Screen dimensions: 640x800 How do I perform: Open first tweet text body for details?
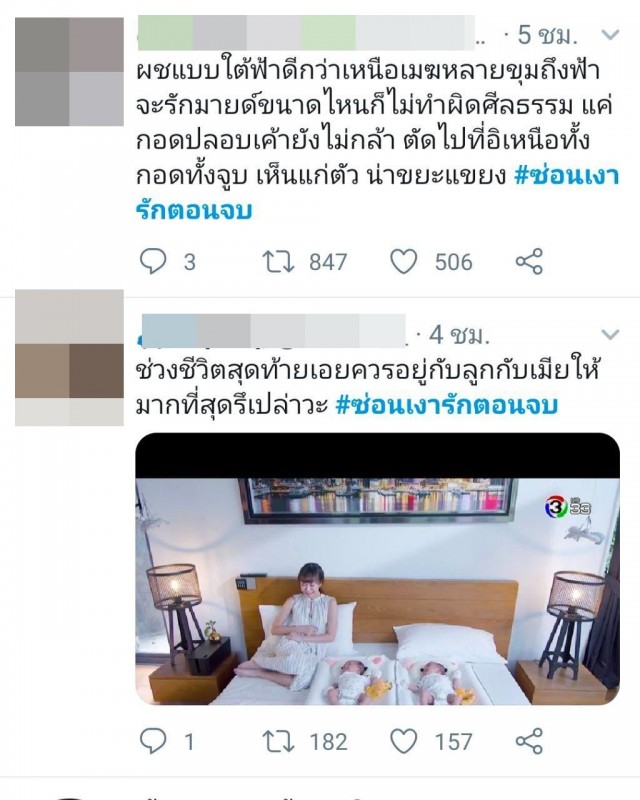coord(378,140)
